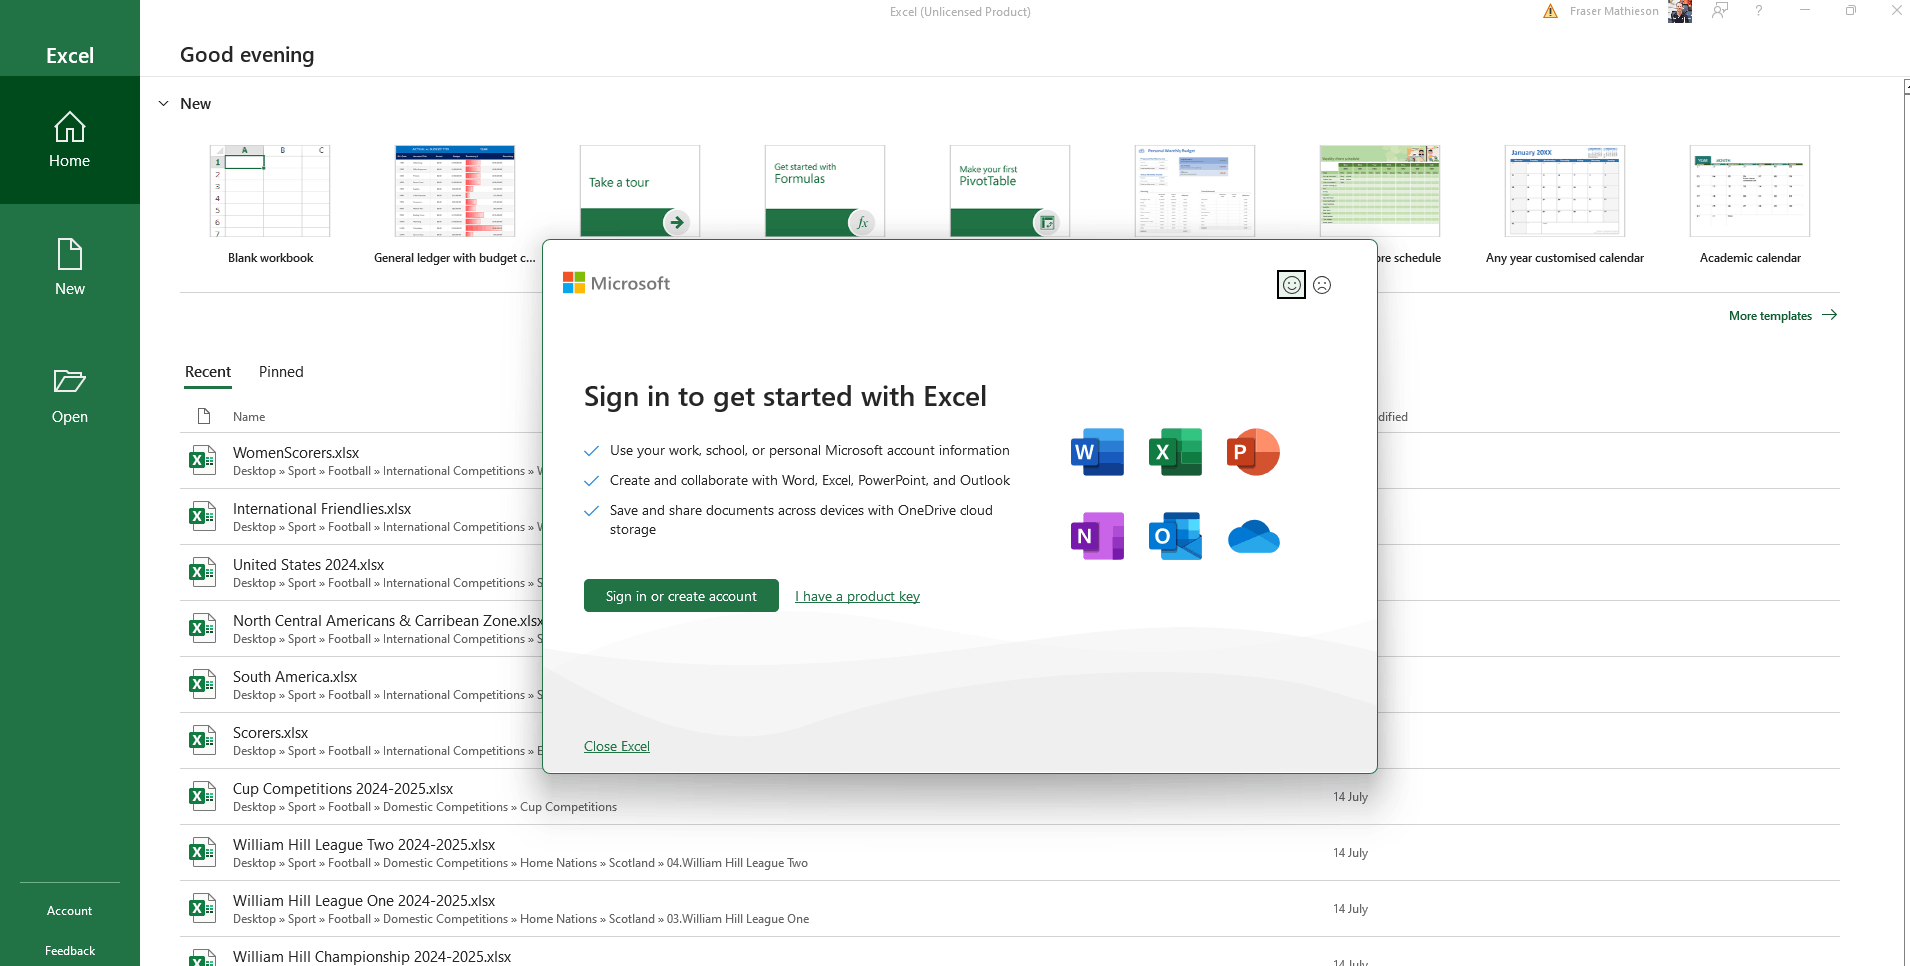Image resolution: width=1910 pixels, height=966 pixels.
Task: Open Help with the question mark icon
Action: pos(1758,11)
